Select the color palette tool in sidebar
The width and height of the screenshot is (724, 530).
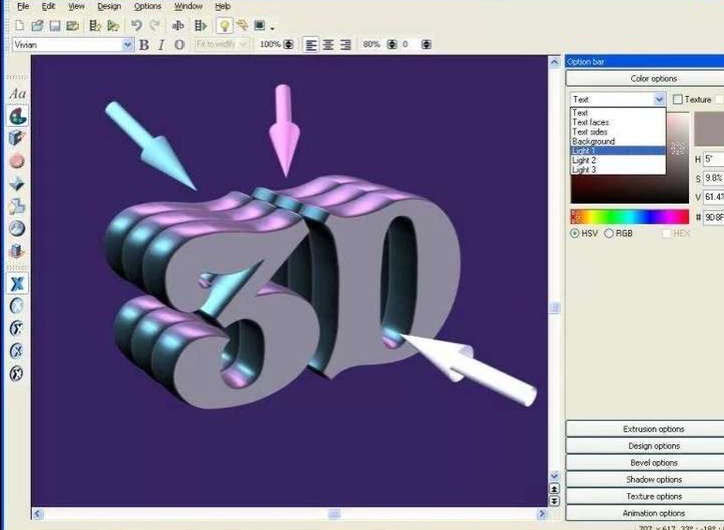click(x=17, y=115)
